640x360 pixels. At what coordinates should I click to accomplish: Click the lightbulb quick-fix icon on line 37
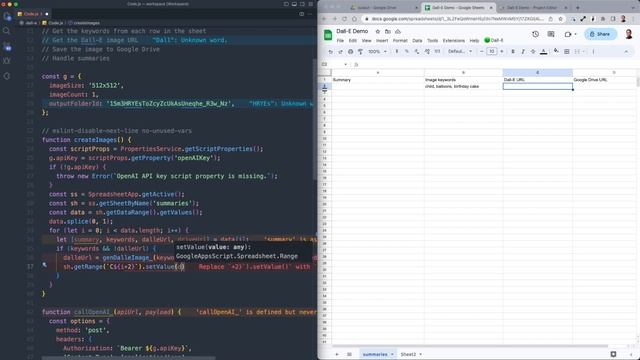click(44, 265)
